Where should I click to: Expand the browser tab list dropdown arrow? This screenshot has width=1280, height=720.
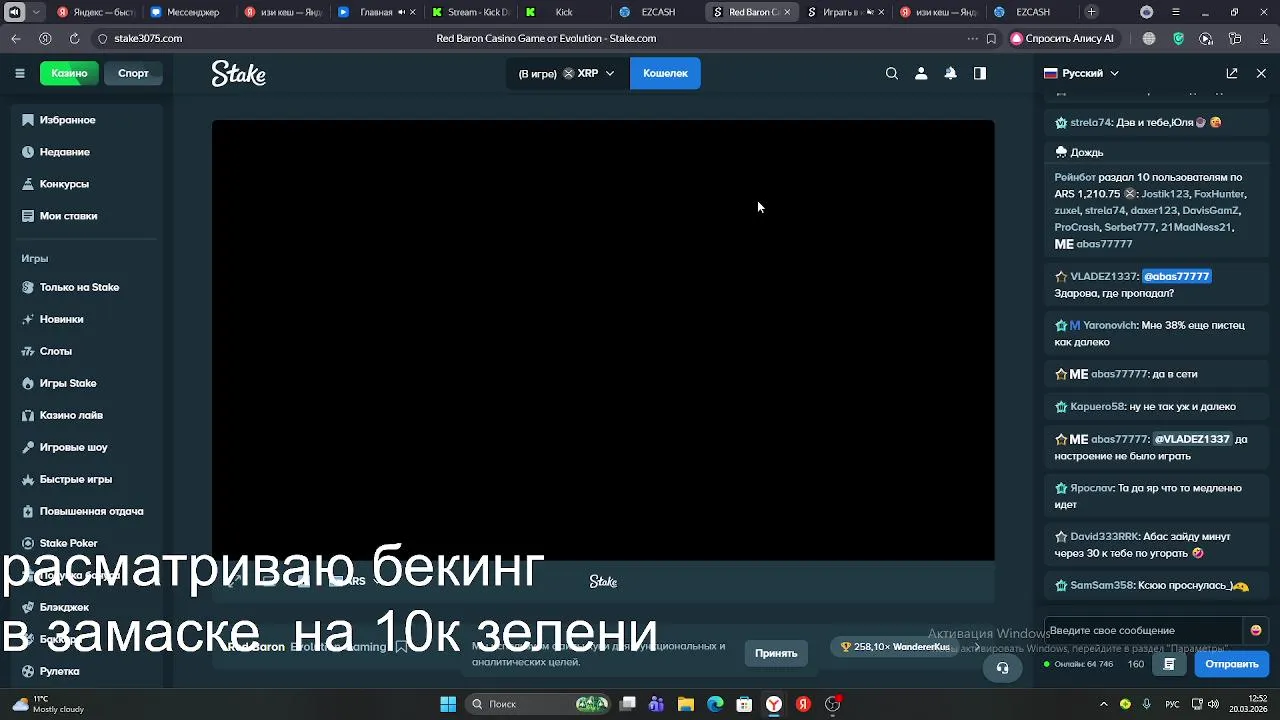(x=38, y=12)
